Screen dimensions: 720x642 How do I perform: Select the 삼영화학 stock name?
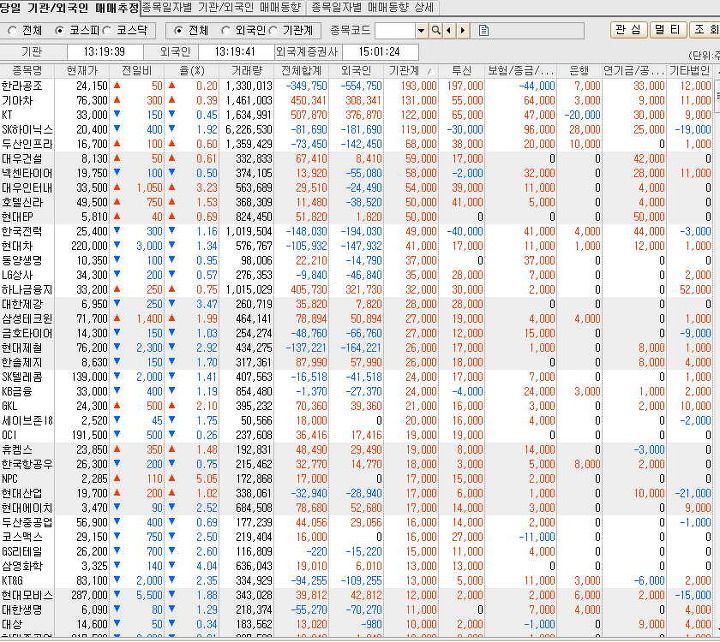[22, 566]
